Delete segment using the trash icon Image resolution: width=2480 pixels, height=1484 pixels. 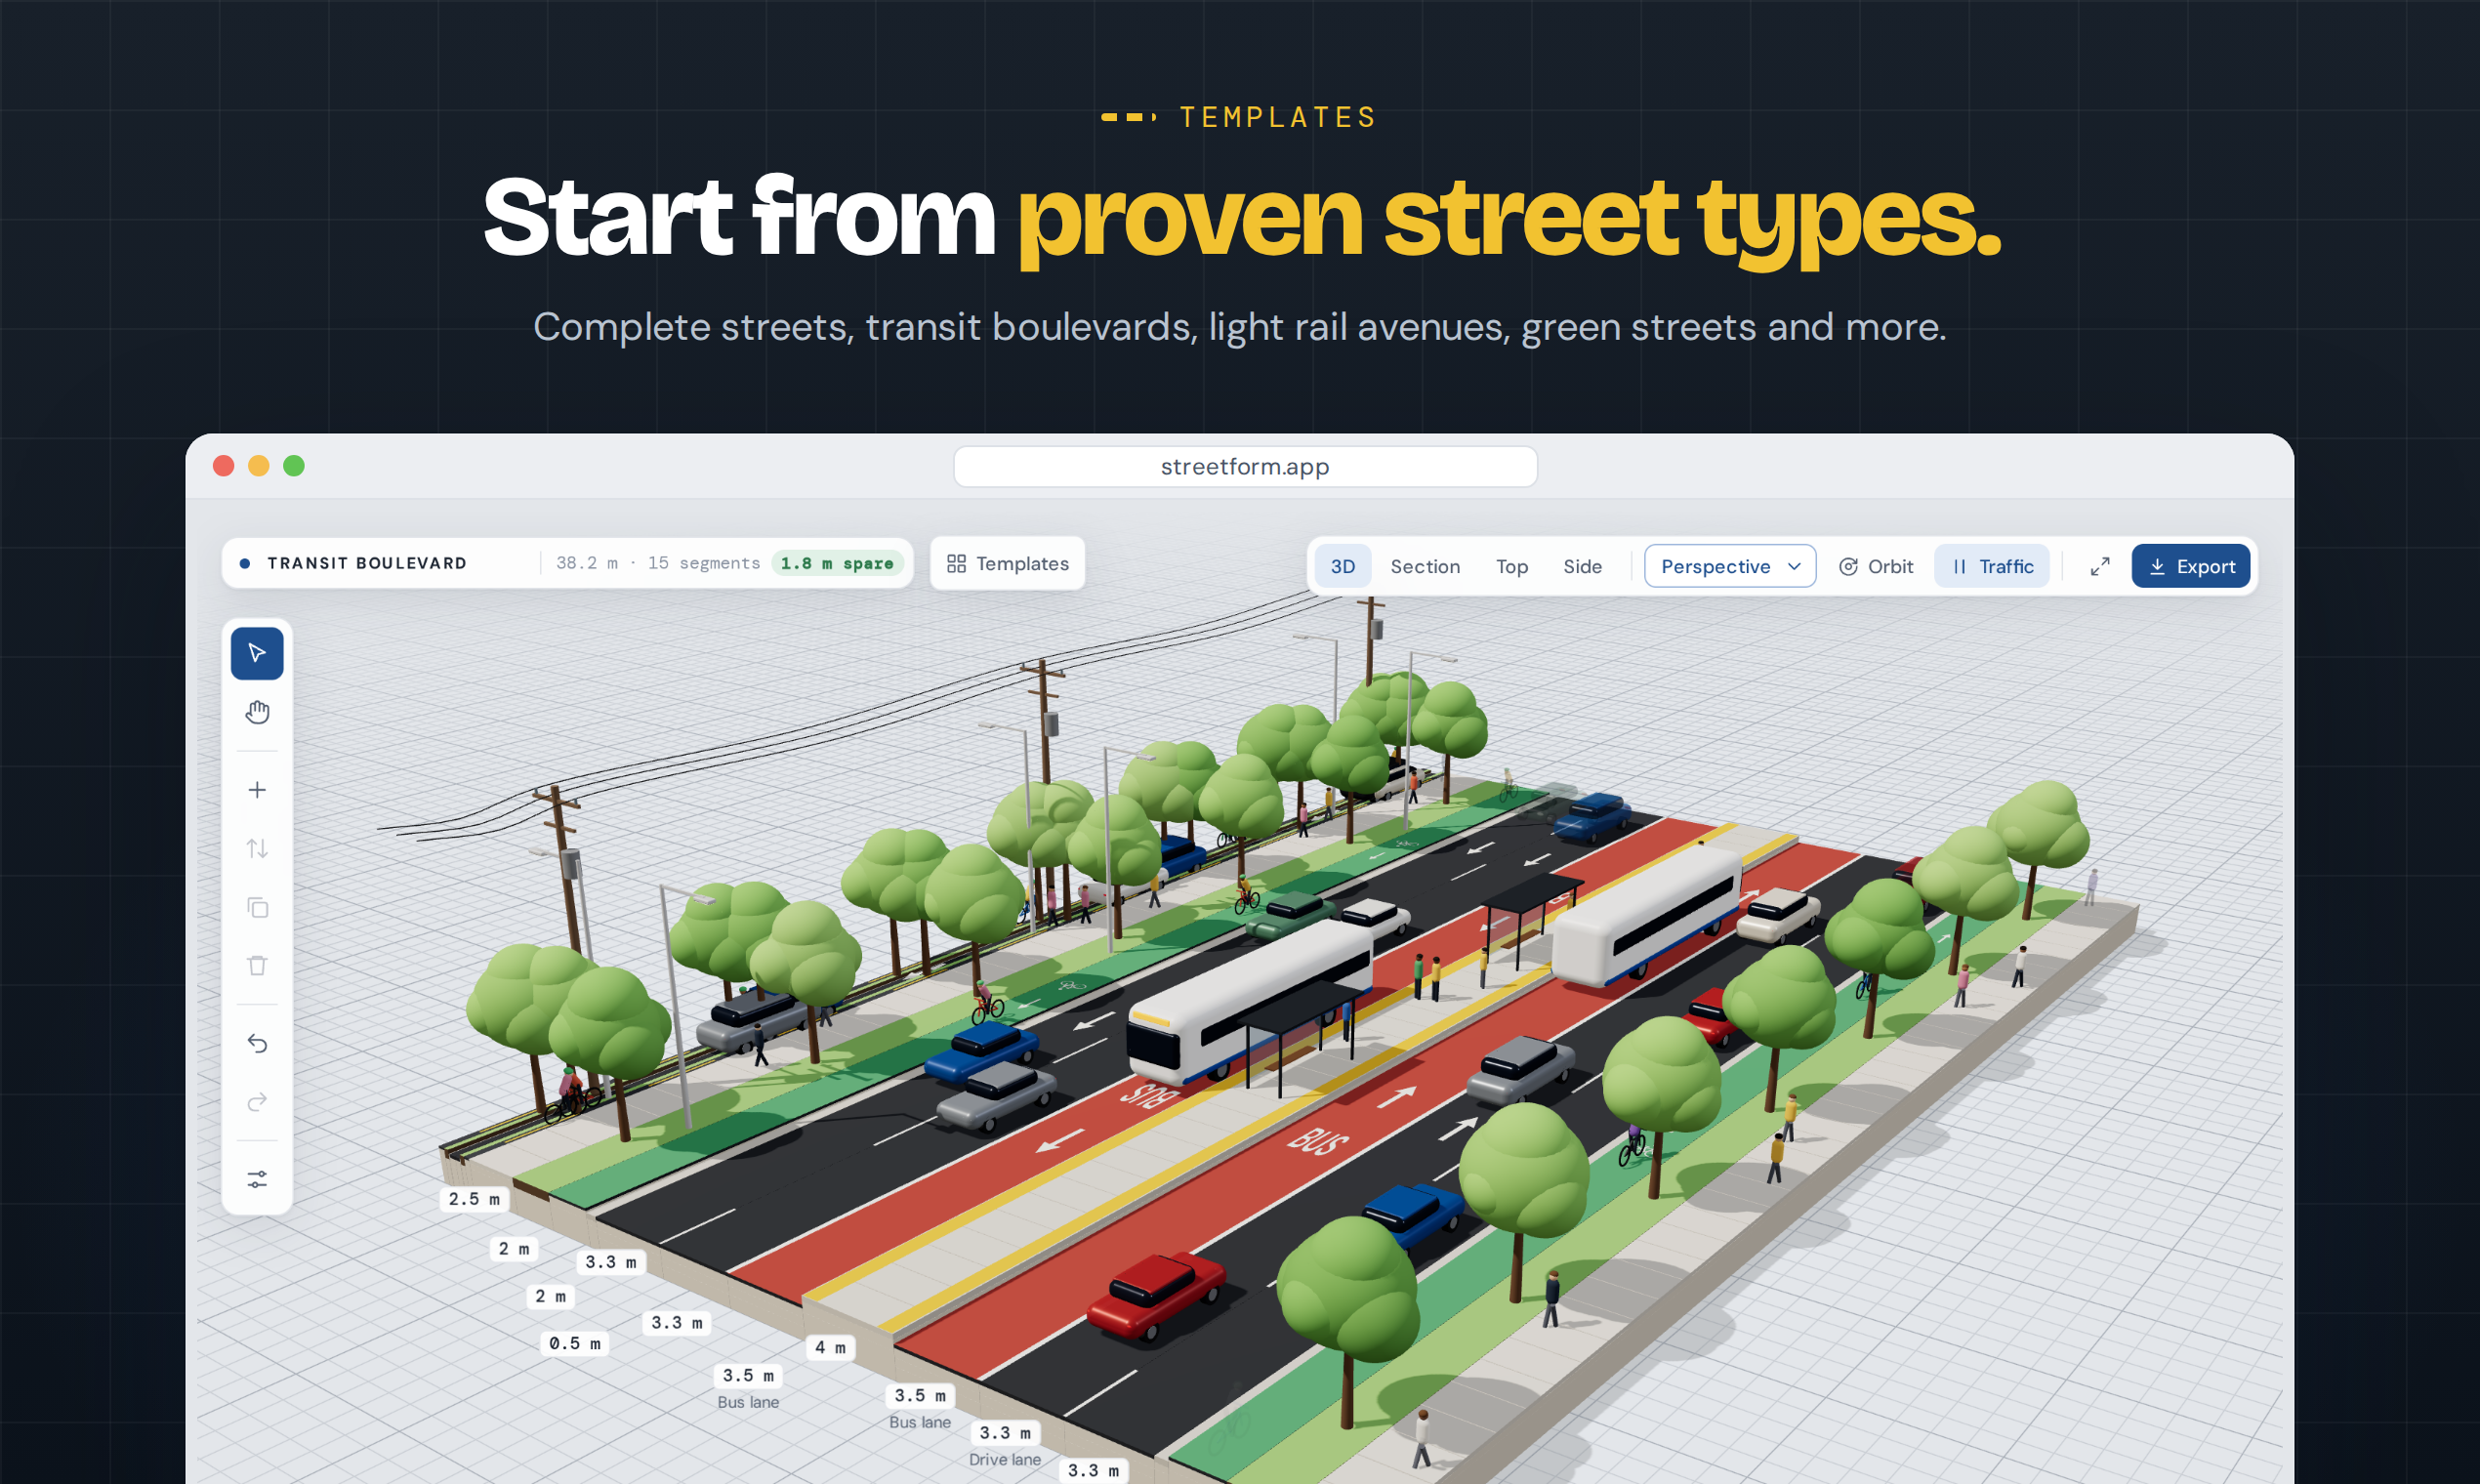(257, 965)
